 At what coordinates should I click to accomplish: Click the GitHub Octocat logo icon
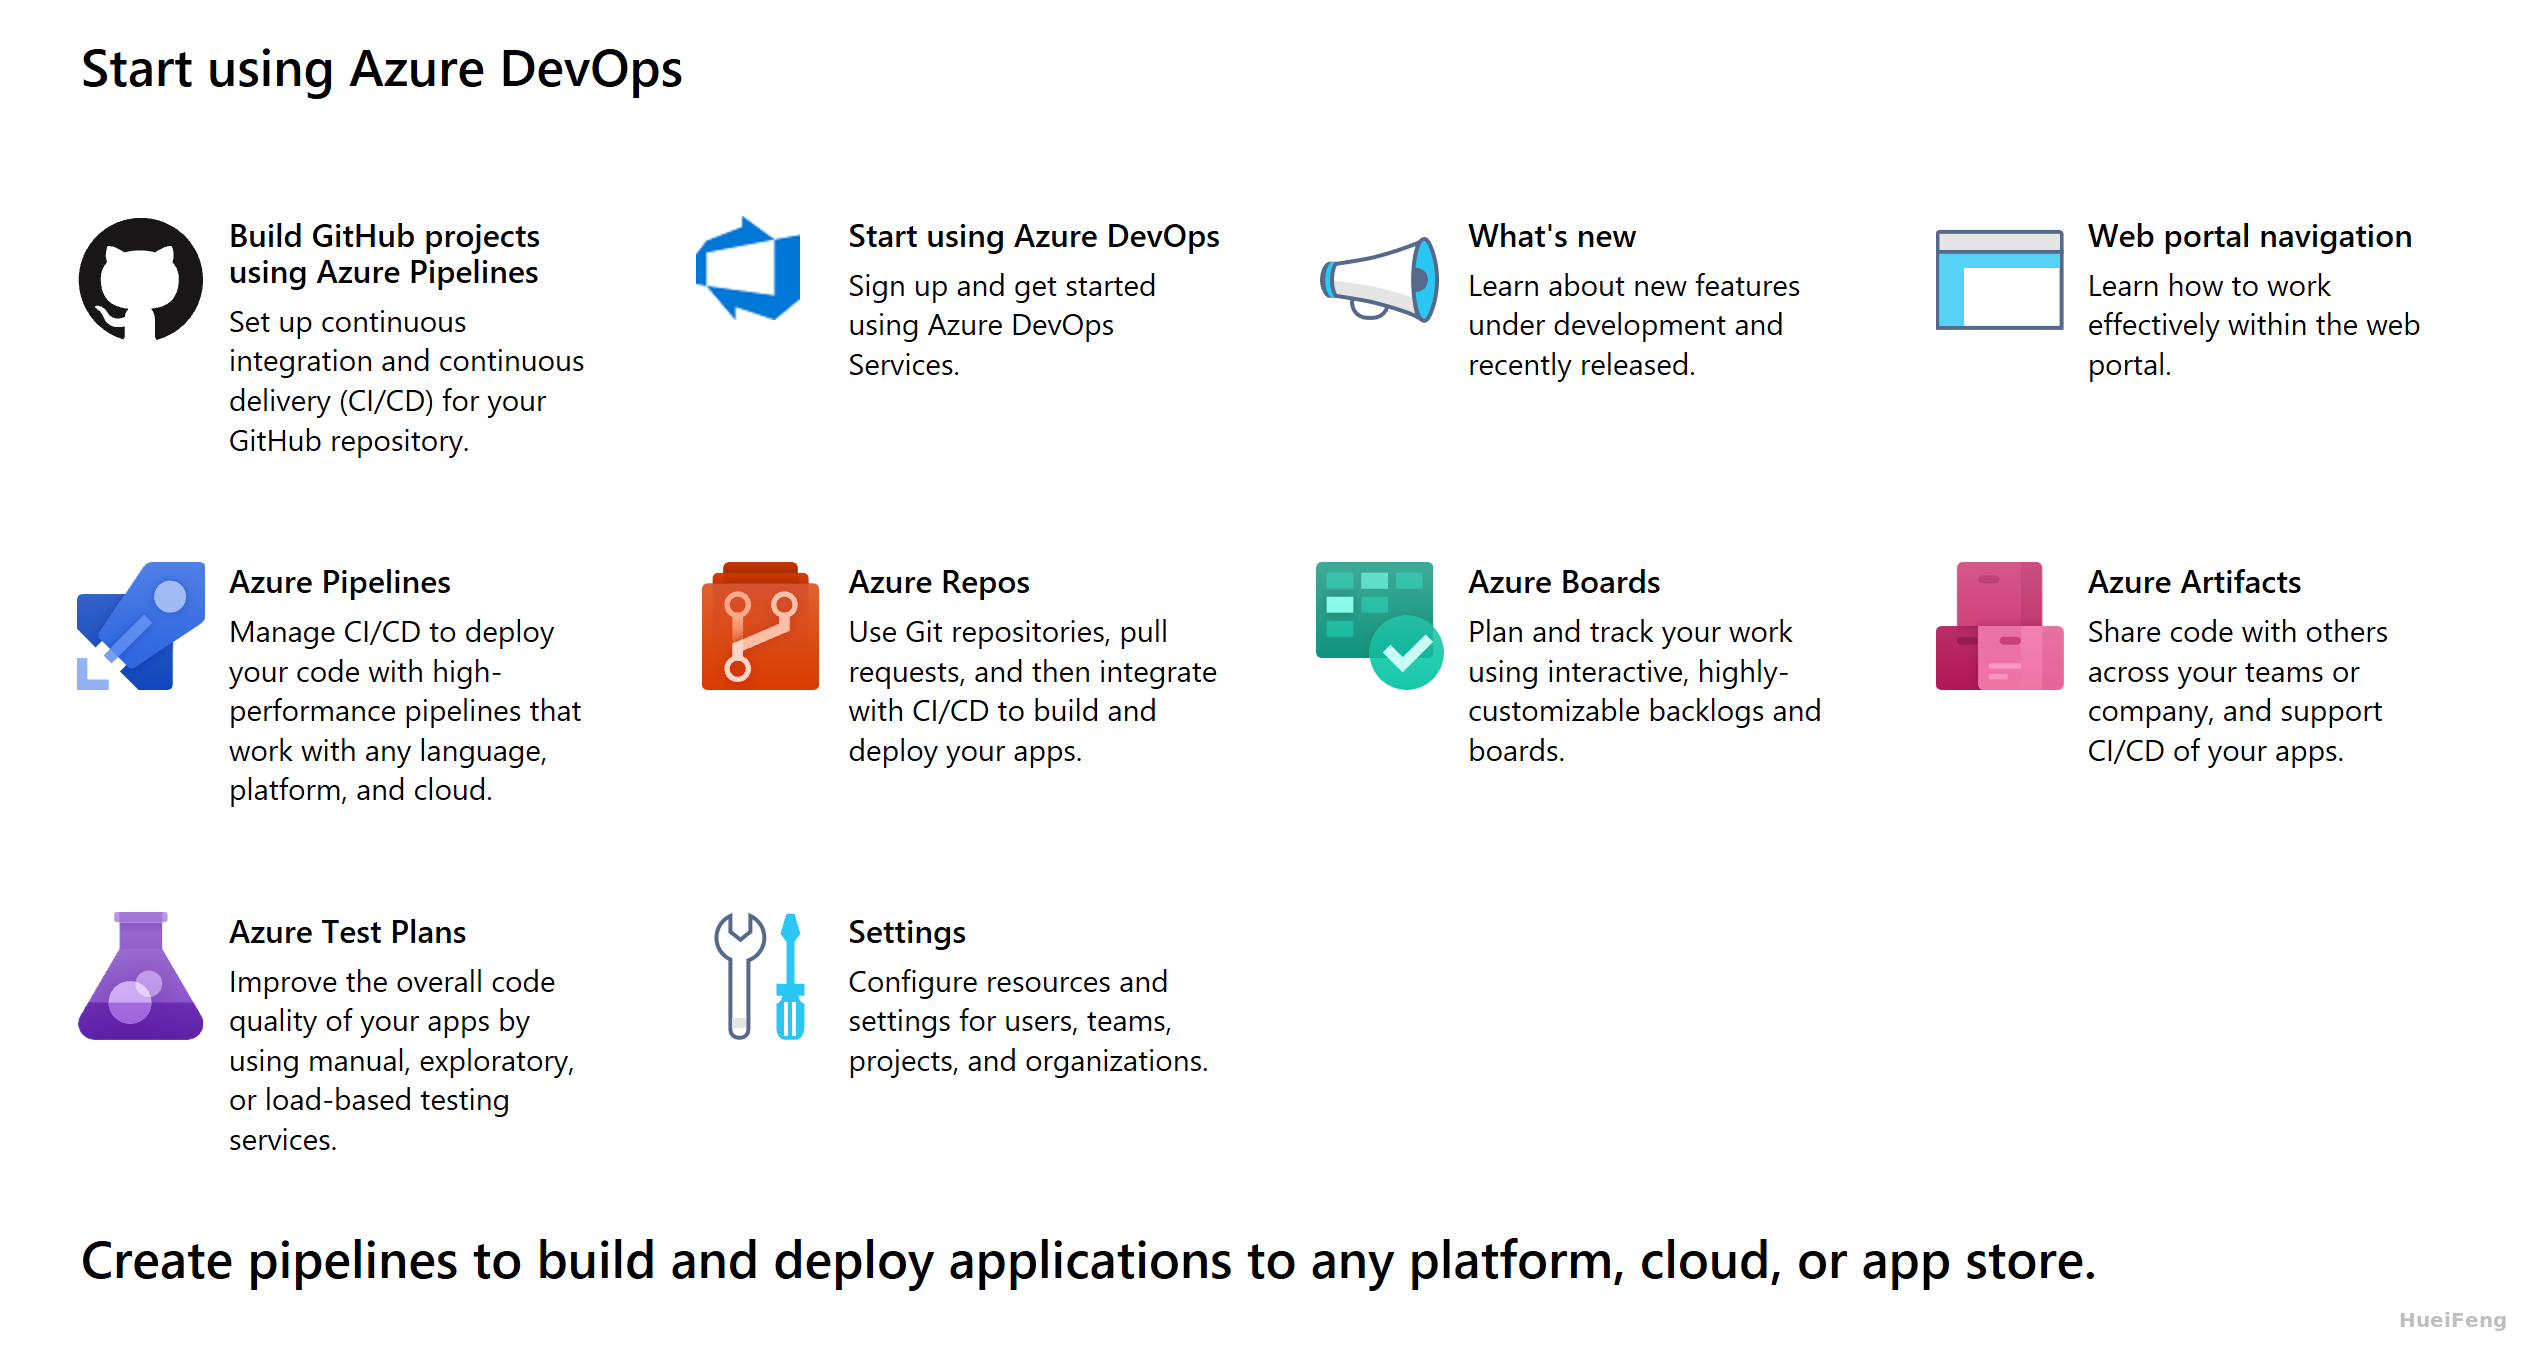coord(141,279)
